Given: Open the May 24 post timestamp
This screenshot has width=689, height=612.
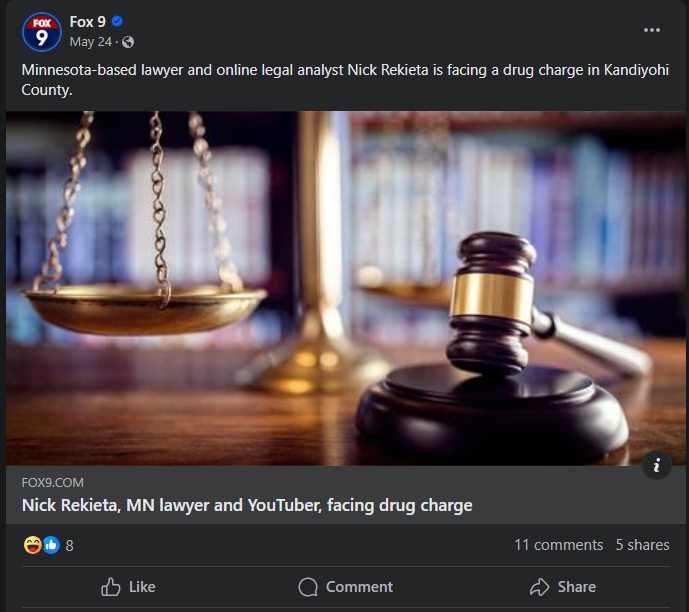Looking at the screenshot, I should [x=91, y=42].
